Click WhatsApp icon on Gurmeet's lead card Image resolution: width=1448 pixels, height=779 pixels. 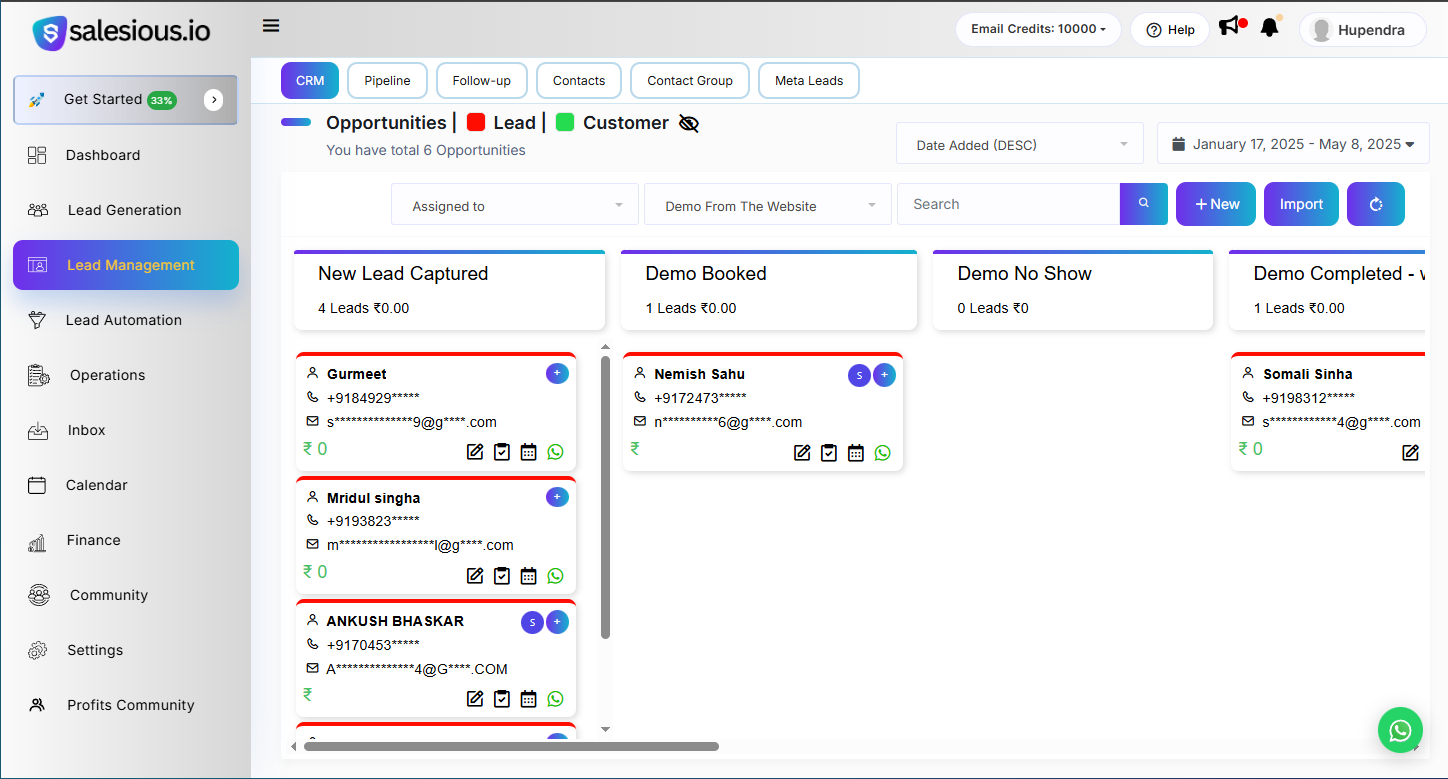pyautogui.click(x=555, y=452)
